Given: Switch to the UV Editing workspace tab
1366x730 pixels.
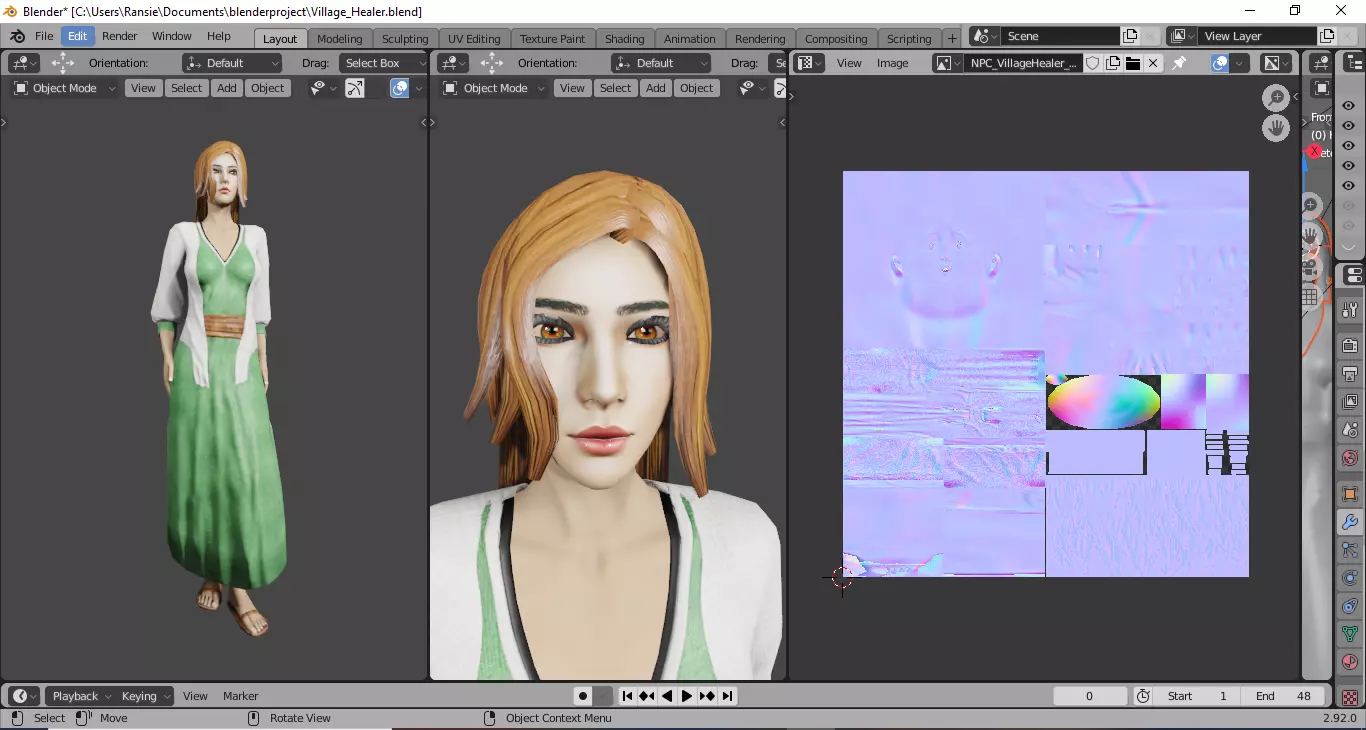Looking at the screenshot, I should [474, 39].
